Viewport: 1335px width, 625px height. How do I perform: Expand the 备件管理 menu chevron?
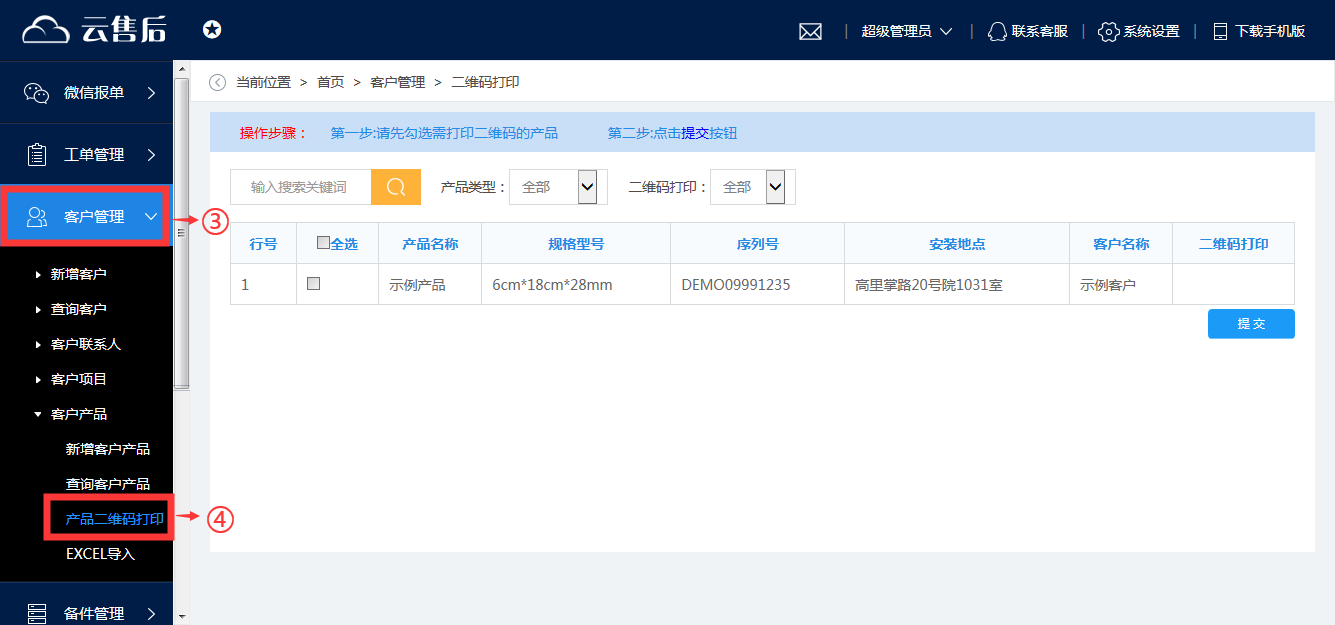pyautogui.click(x=151, y=613)
